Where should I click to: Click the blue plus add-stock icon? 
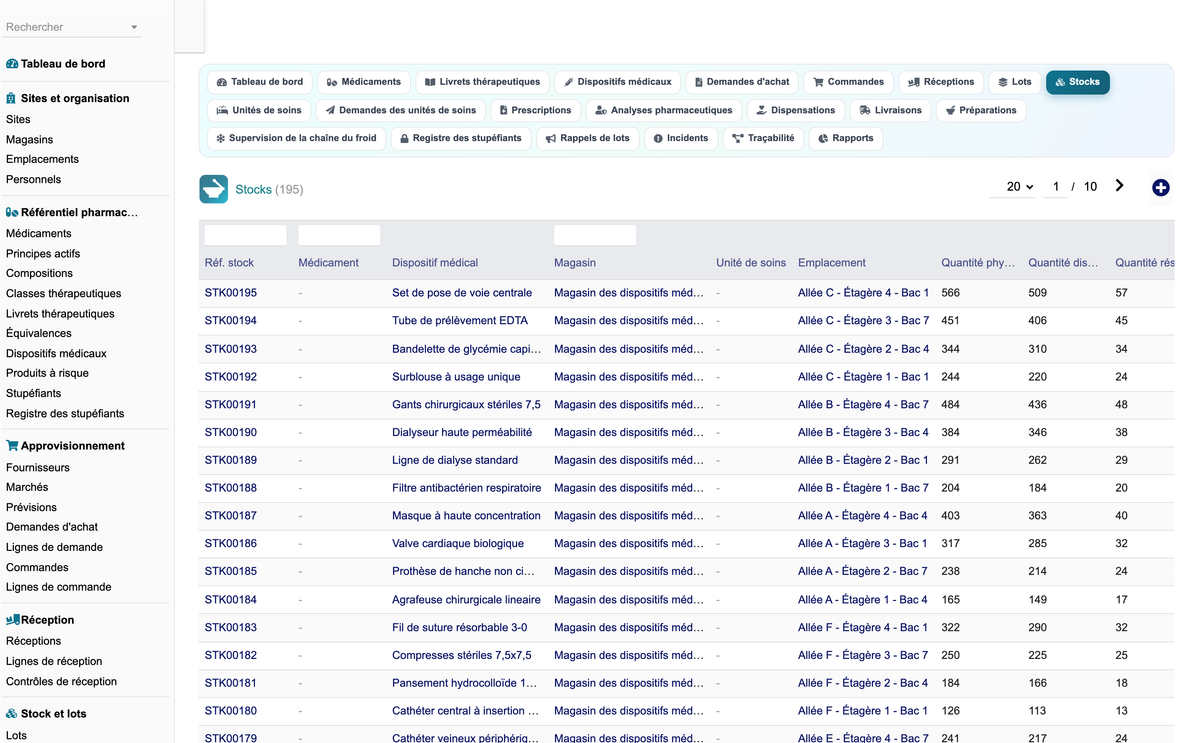[1160, 187]
